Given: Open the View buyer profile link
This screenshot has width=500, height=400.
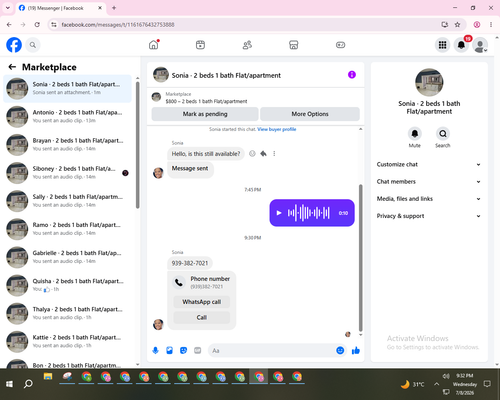Looking at the screenshot, I should (277, 129).
